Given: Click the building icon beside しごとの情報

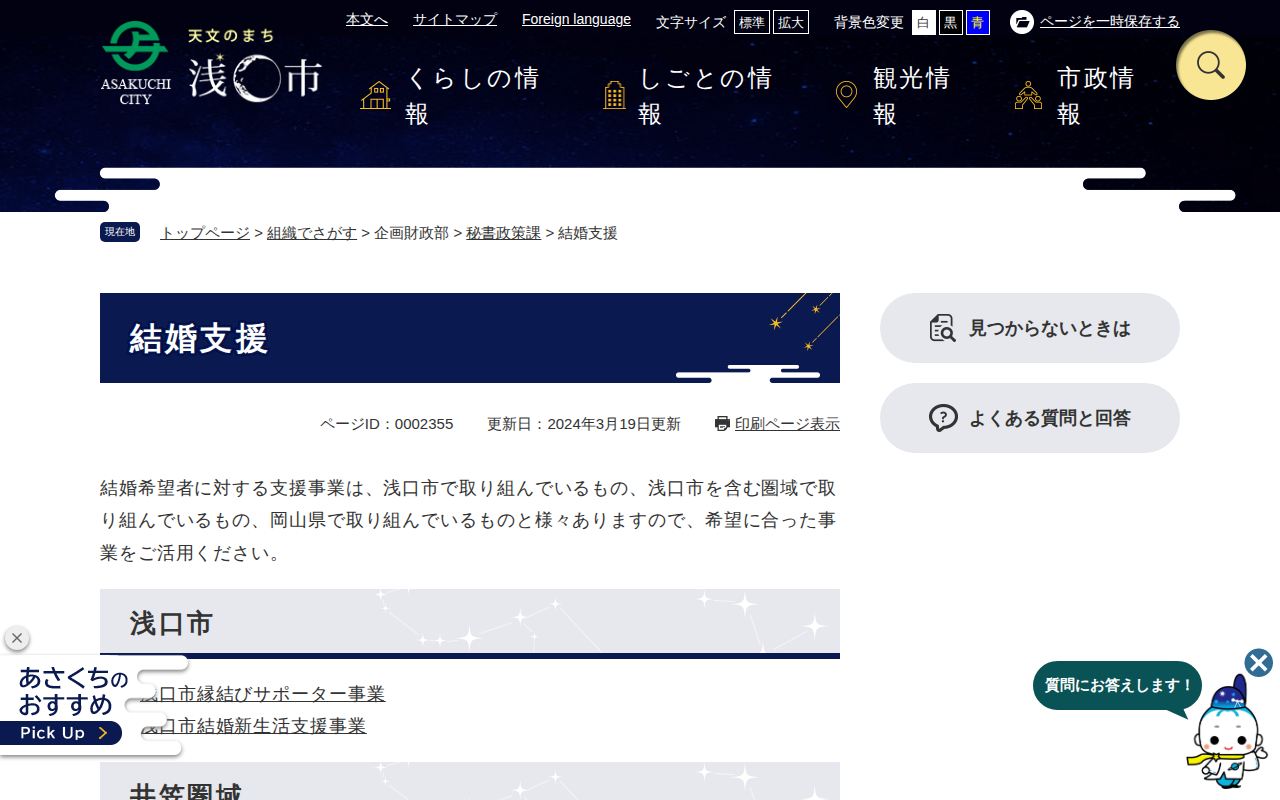Looking at the screenshot, I should 615,96.
